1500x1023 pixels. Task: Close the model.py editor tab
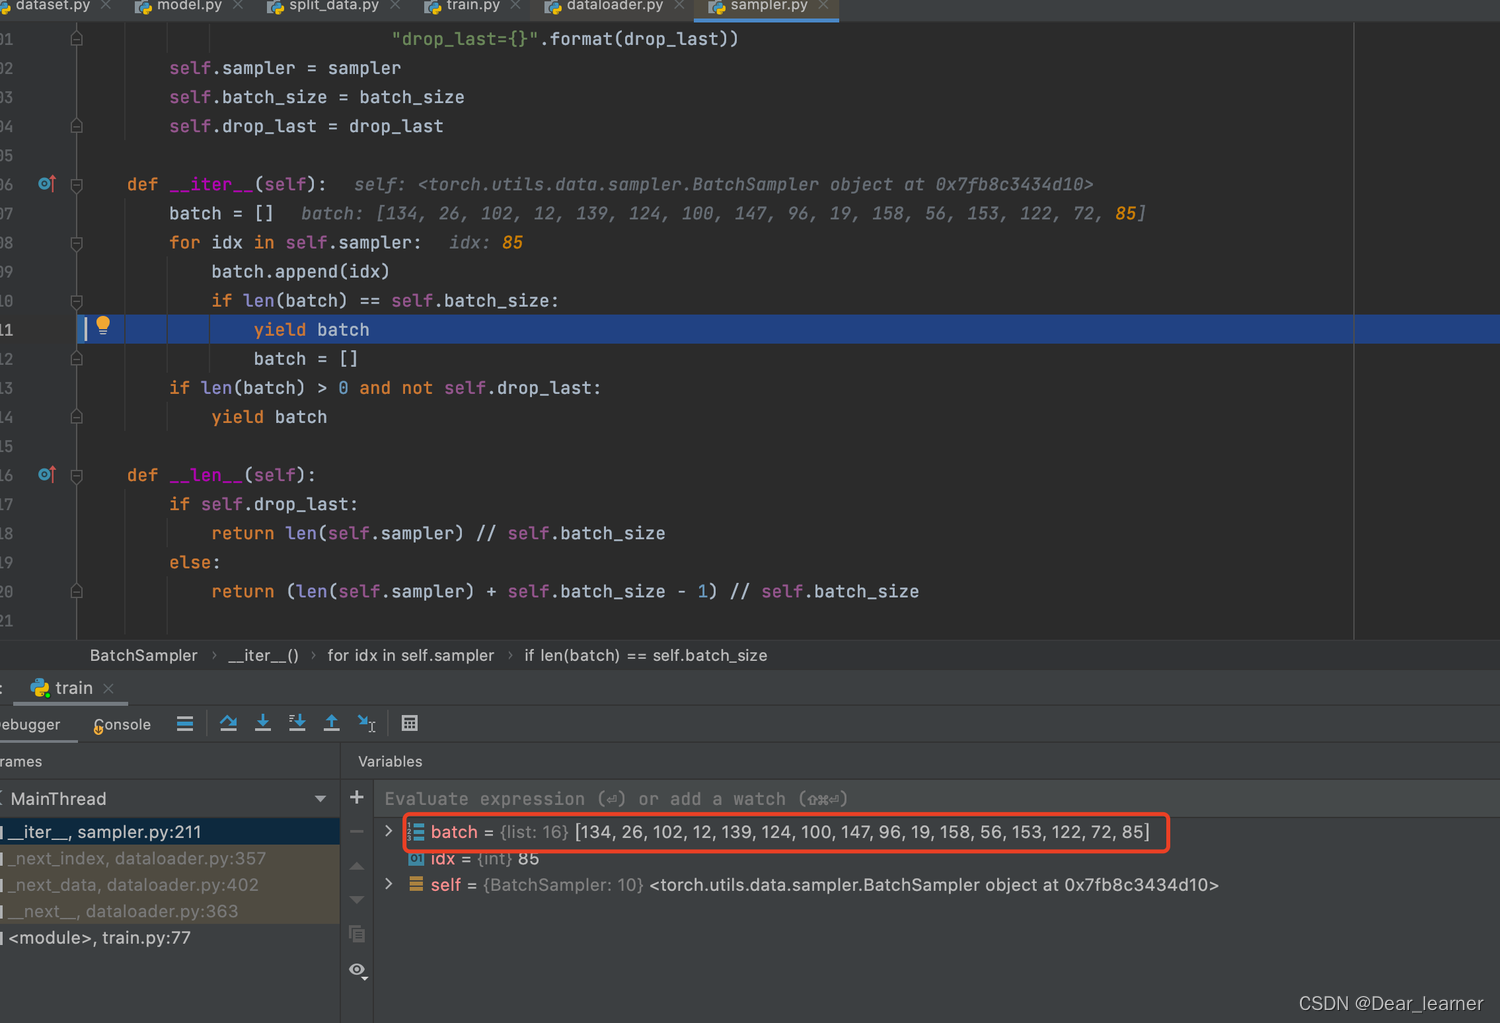coord(238,6)
